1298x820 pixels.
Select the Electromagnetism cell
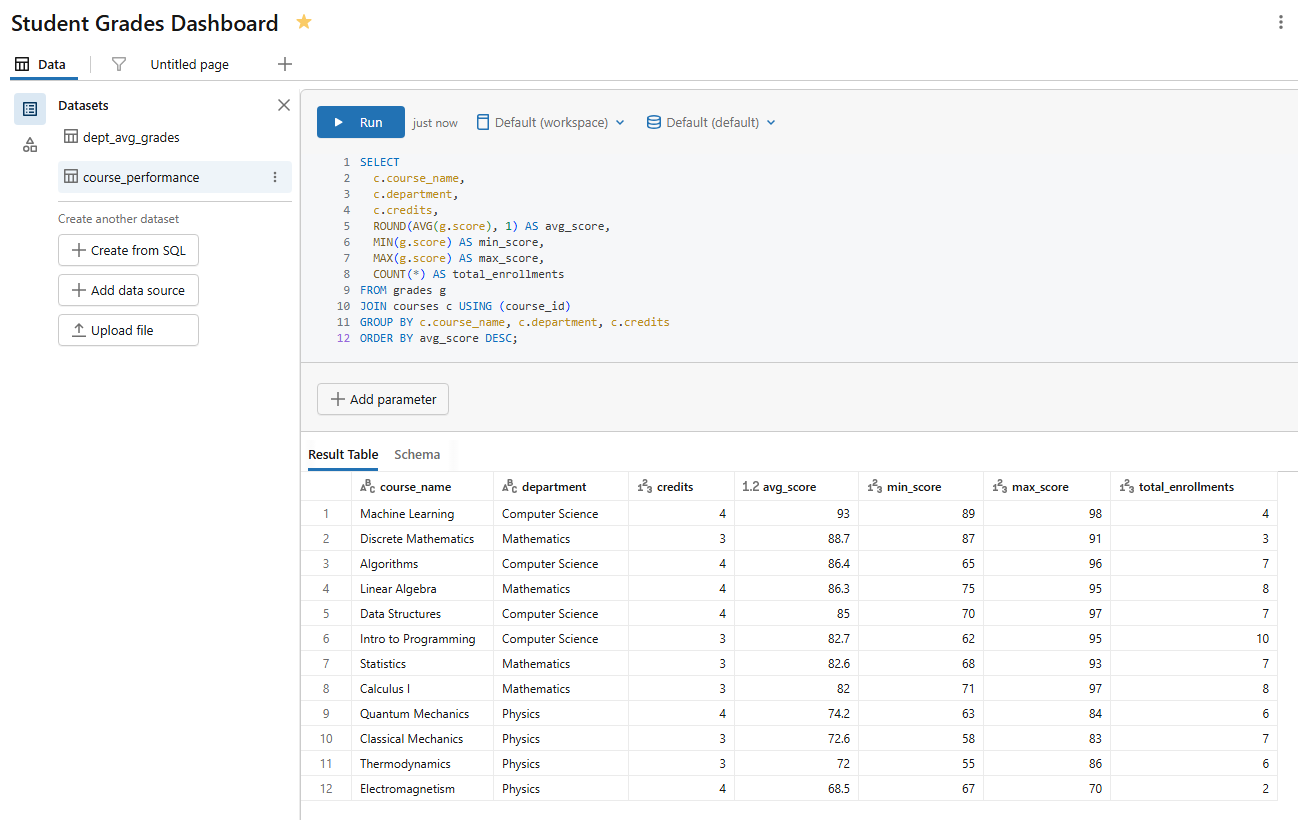click(x=422, y=789)
